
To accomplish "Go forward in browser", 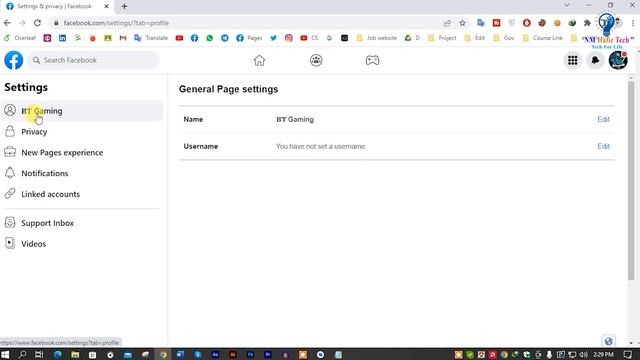I will tap(22, 23).
